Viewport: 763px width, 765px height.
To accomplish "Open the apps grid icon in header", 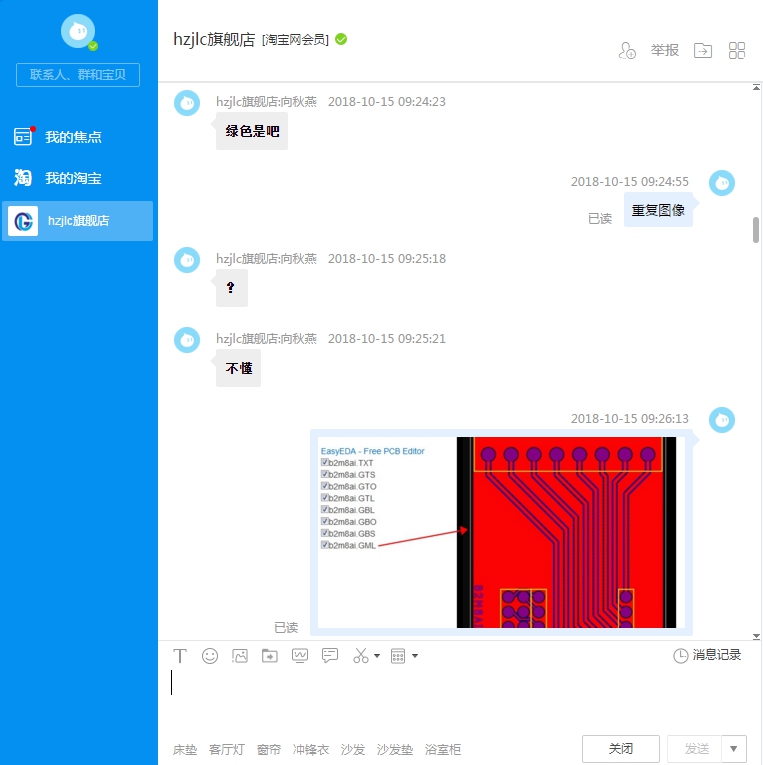I will tap(737, 50).
